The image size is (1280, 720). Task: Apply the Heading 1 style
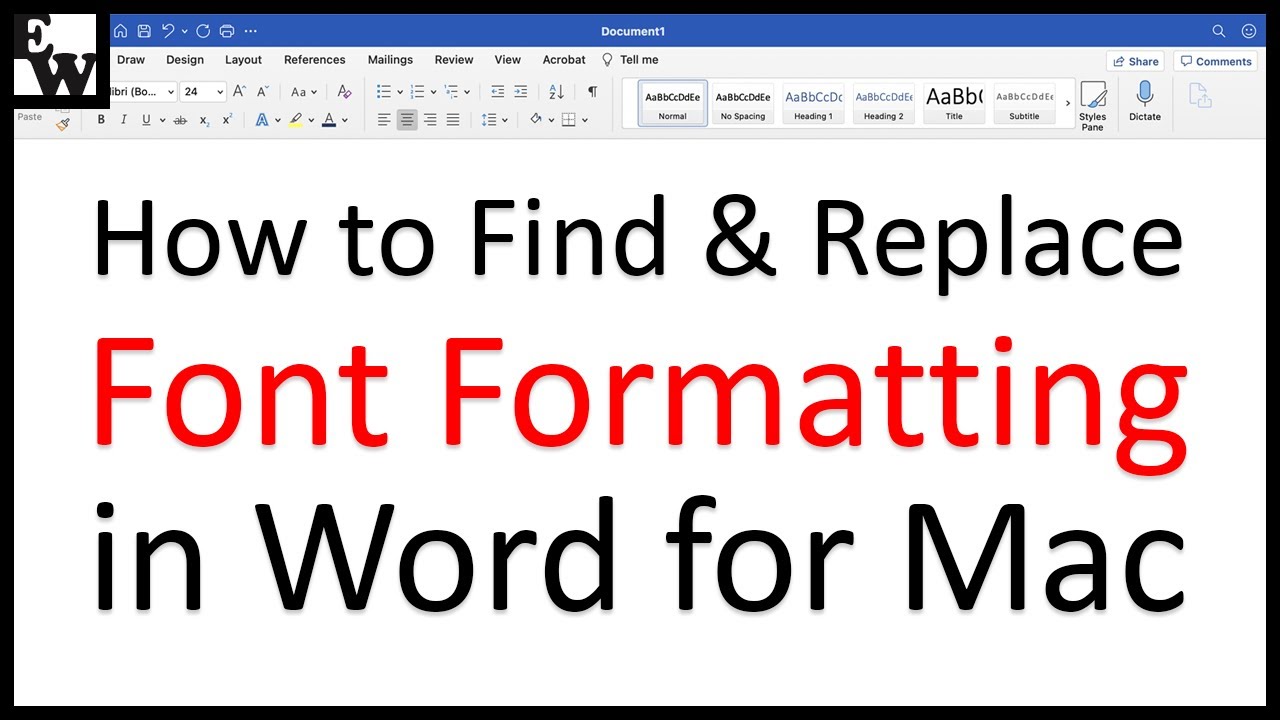813,103
